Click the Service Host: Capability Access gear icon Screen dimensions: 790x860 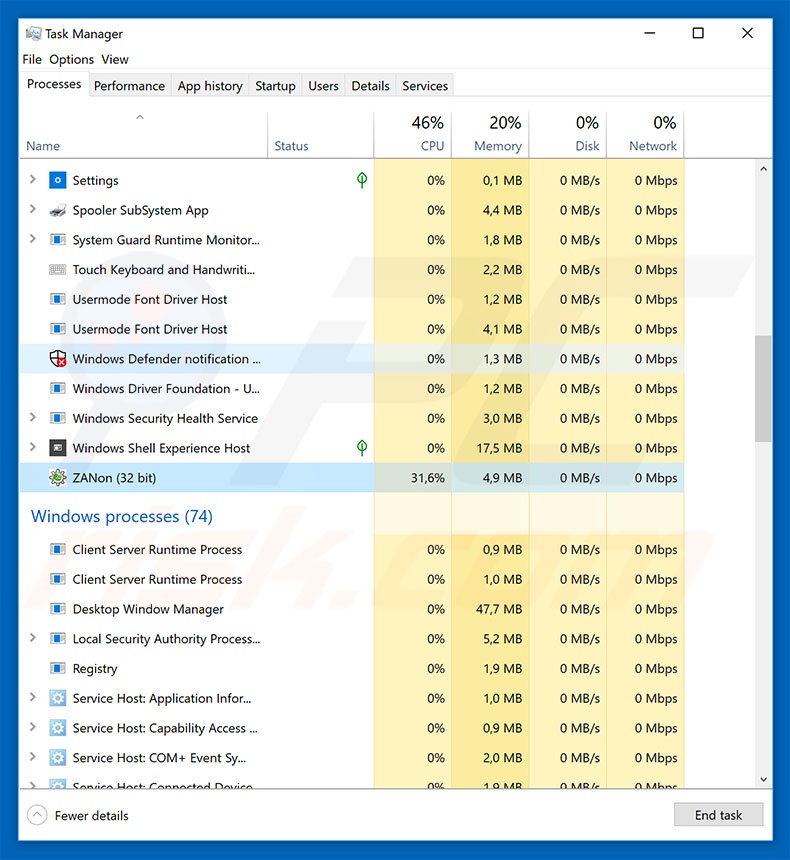coord(58,728)
